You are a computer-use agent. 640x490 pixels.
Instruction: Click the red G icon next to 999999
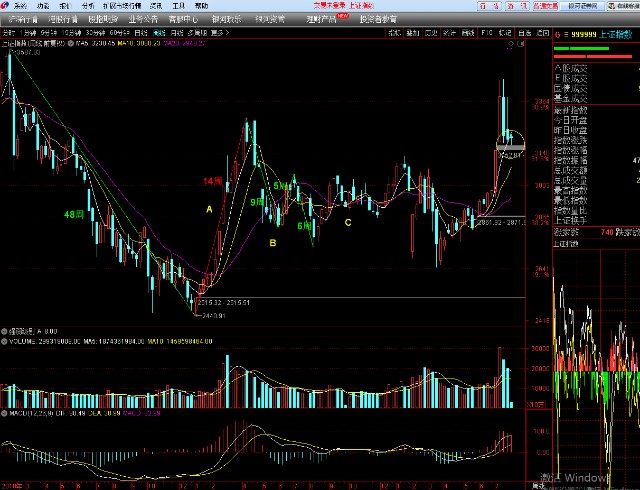[557, 35]
